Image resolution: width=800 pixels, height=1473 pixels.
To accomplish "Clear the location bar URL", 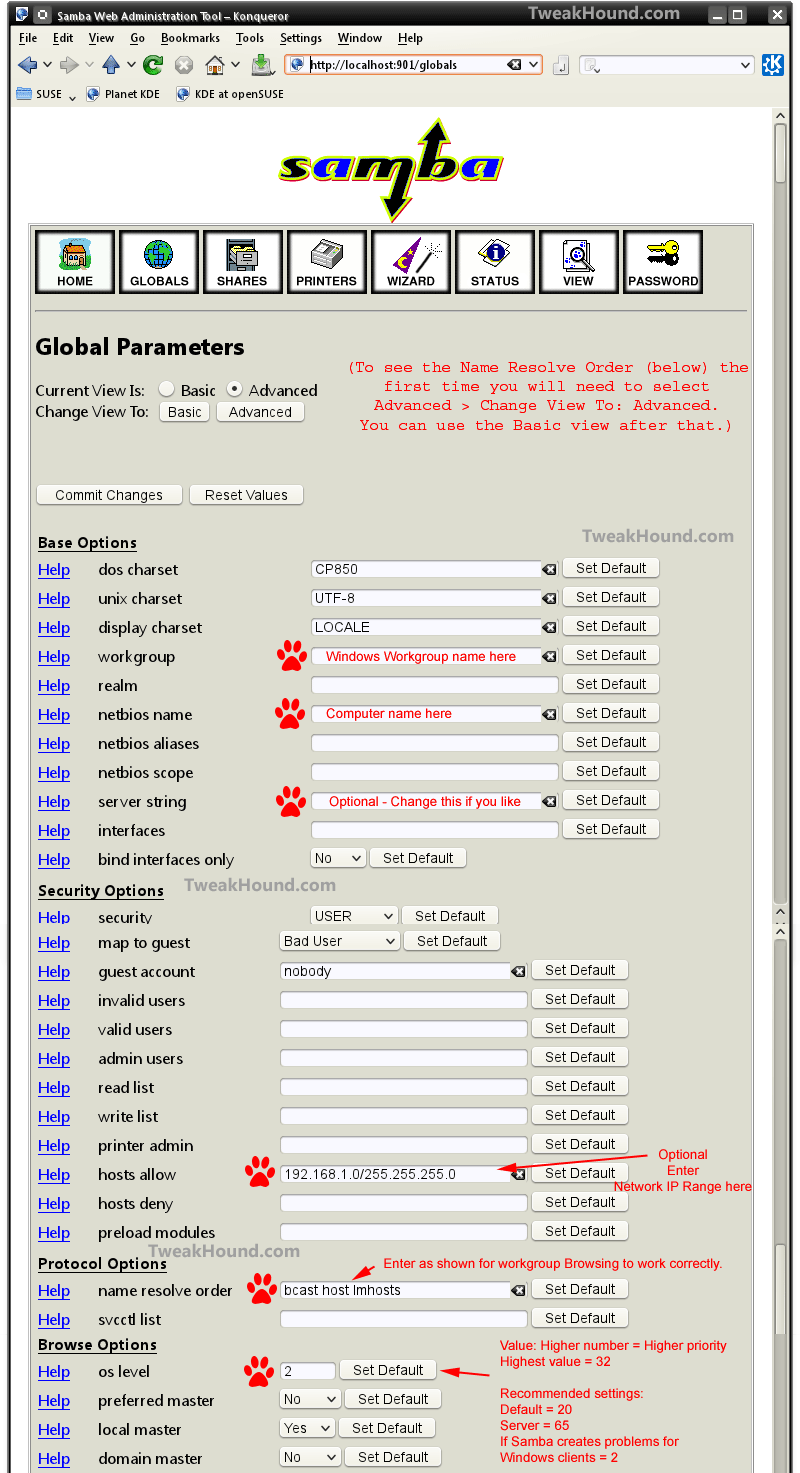I will click(513, 65).
